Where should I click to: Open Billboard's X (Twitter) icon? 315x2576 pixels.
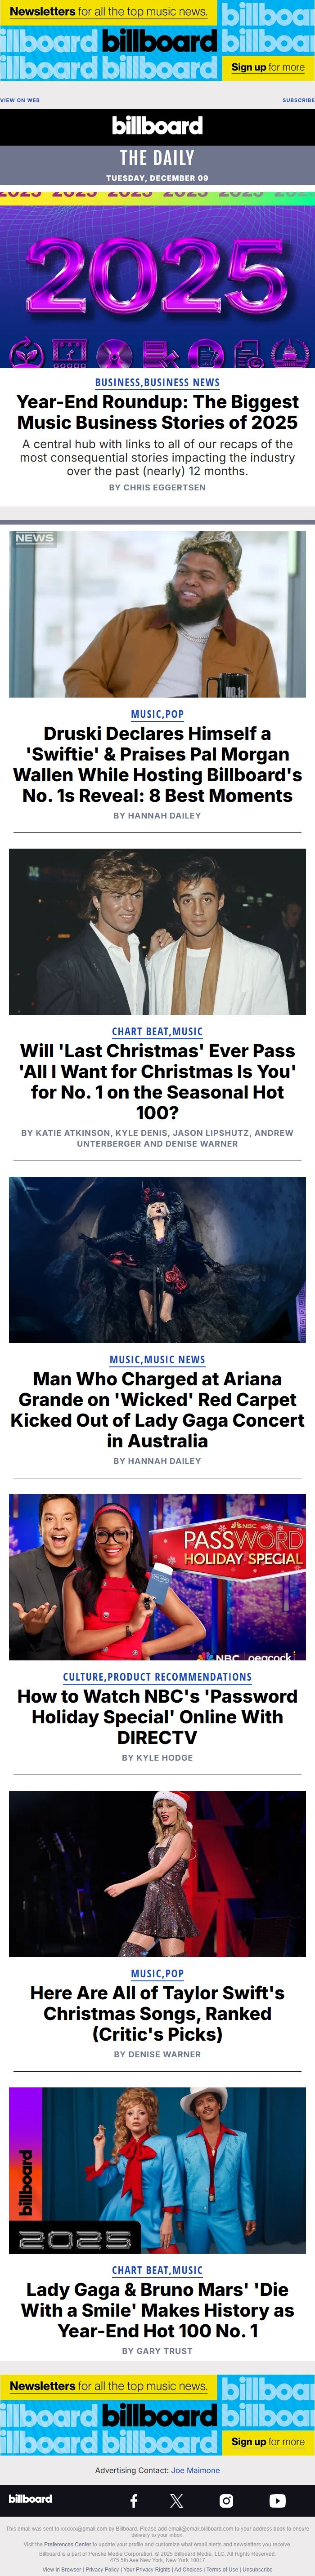point(177,2500)
